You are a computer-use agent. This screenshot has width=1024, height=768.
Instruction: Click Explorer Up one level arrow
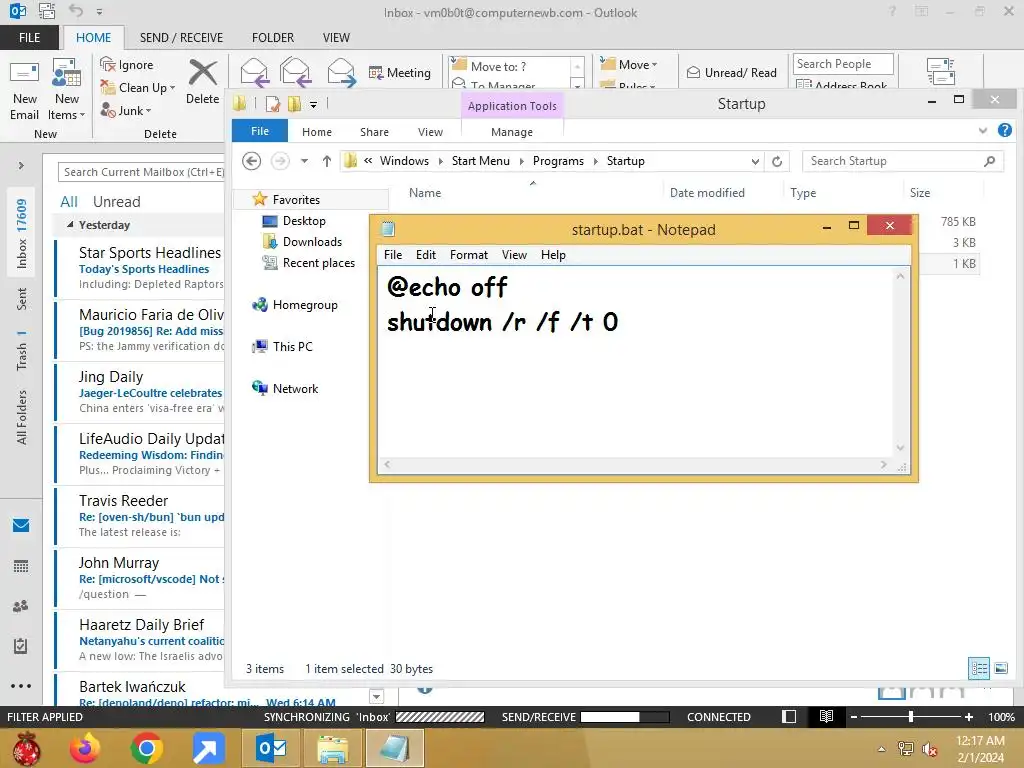click(327, 161)
